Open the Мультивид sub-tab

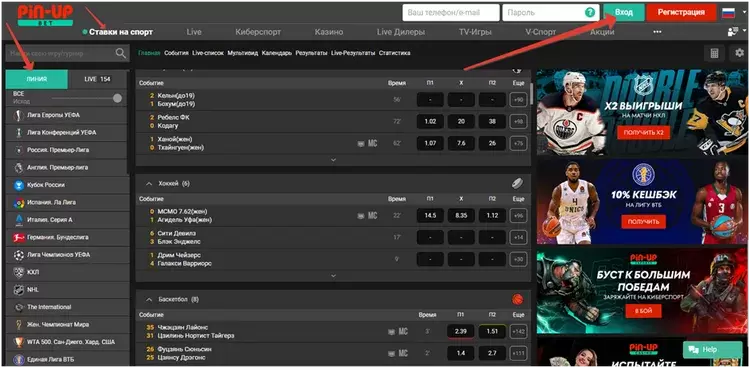[243, 53]
